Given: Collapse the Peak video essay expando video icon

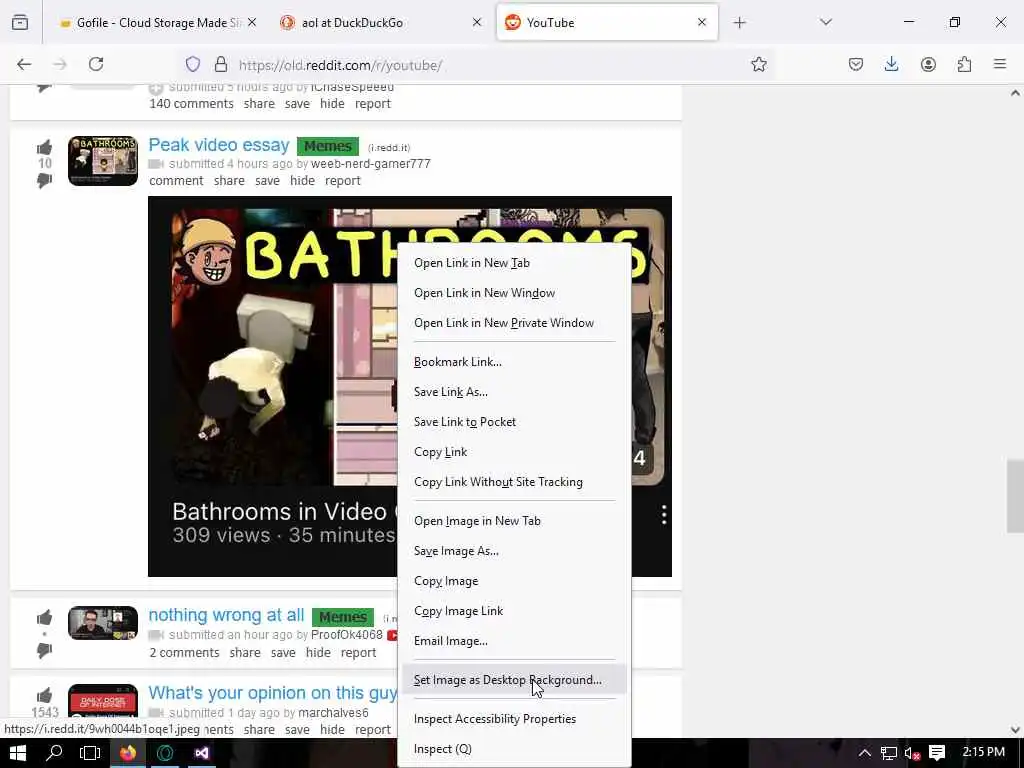Looking at the screenshot, I should (x=156, y=164).
